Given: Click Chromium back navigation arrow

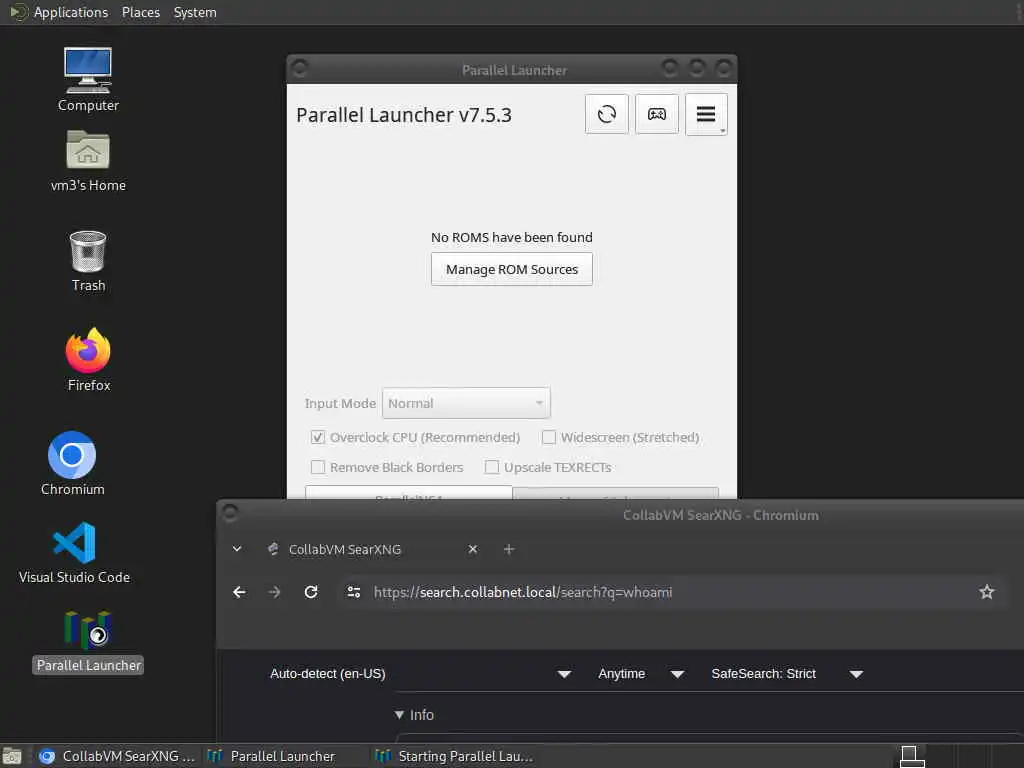Looking at the screenshot, I should point(240,592).
